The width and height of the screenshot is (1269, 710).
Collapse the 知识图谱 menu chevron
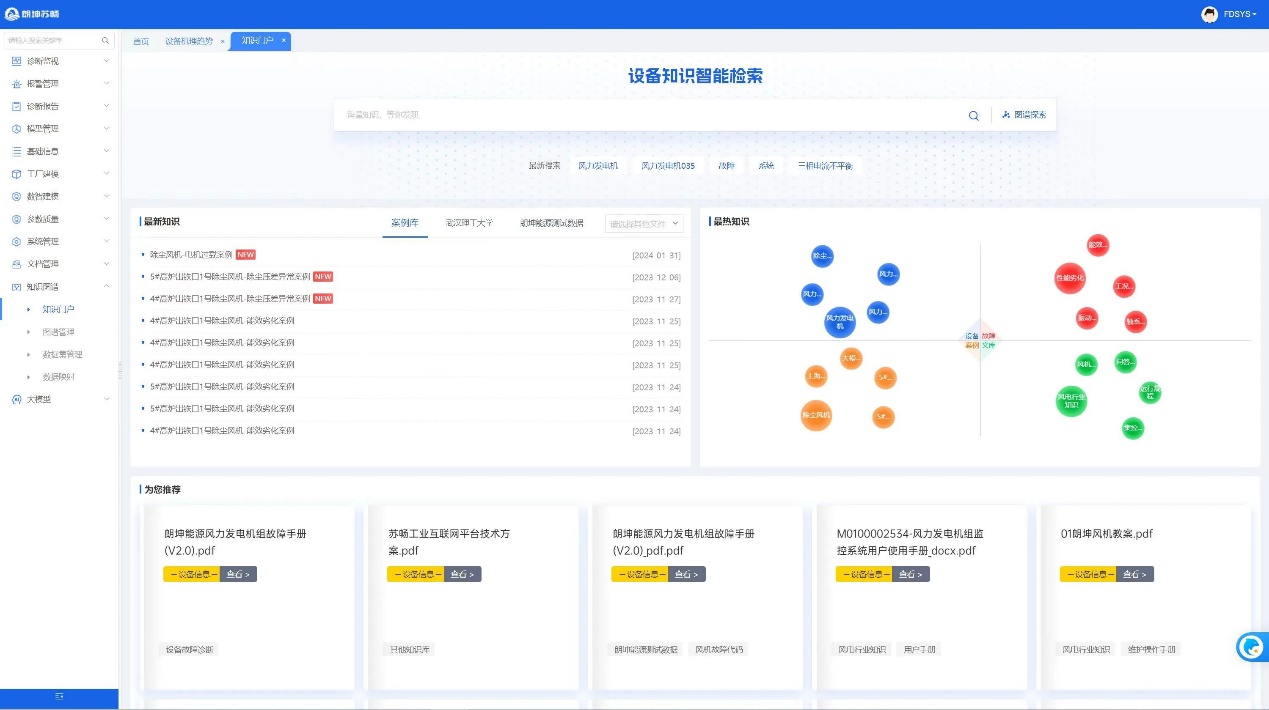point(106,287)
